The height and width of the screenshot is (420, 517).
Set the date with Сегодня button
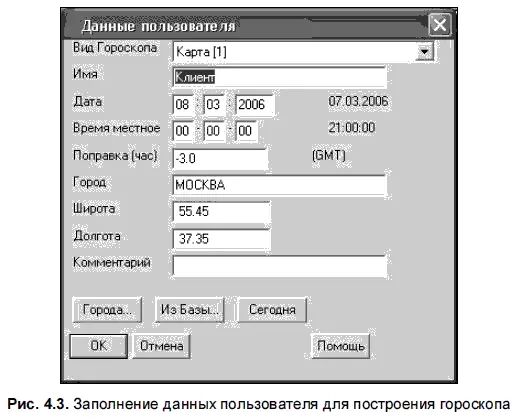272,310
